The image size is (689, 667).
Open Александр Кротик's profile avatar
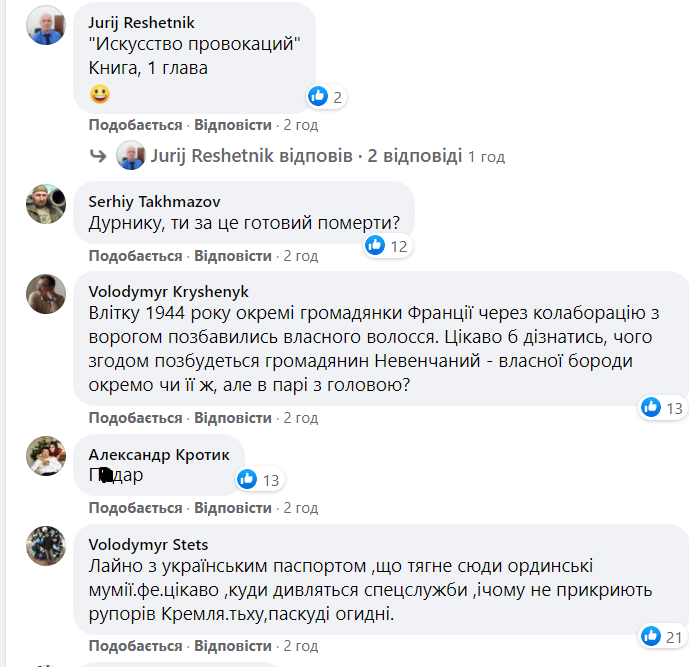[46, 456]
